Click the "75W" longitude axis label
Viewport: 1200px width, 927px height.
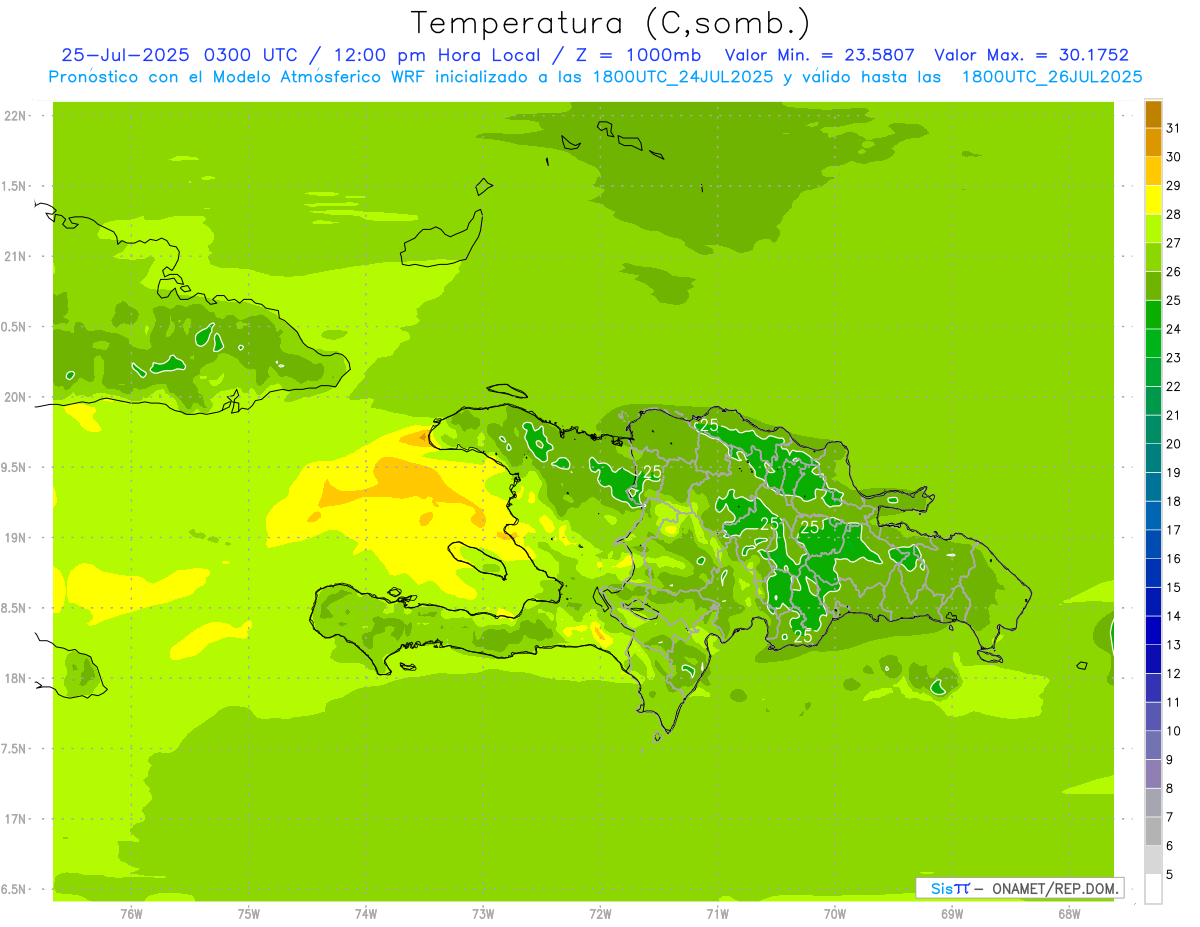coord(249,914)
